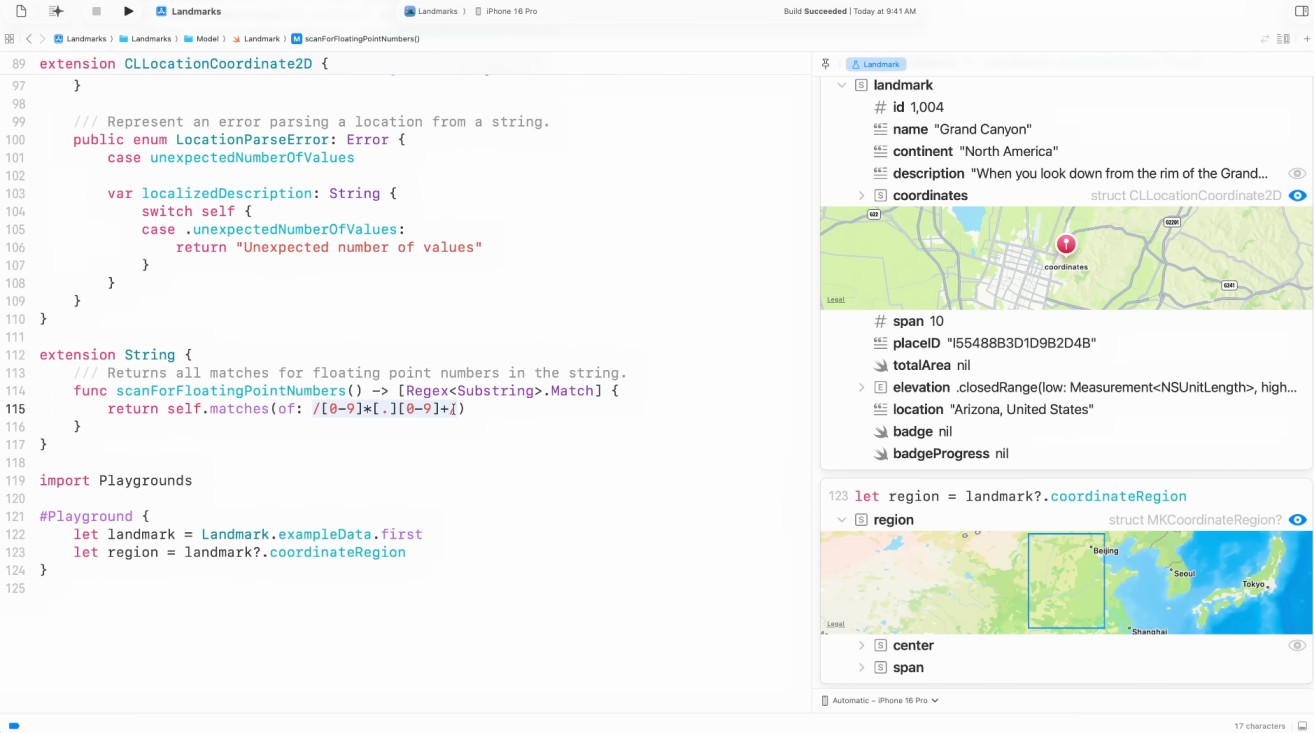Click the 17 characters status text

coord(1259,726)
